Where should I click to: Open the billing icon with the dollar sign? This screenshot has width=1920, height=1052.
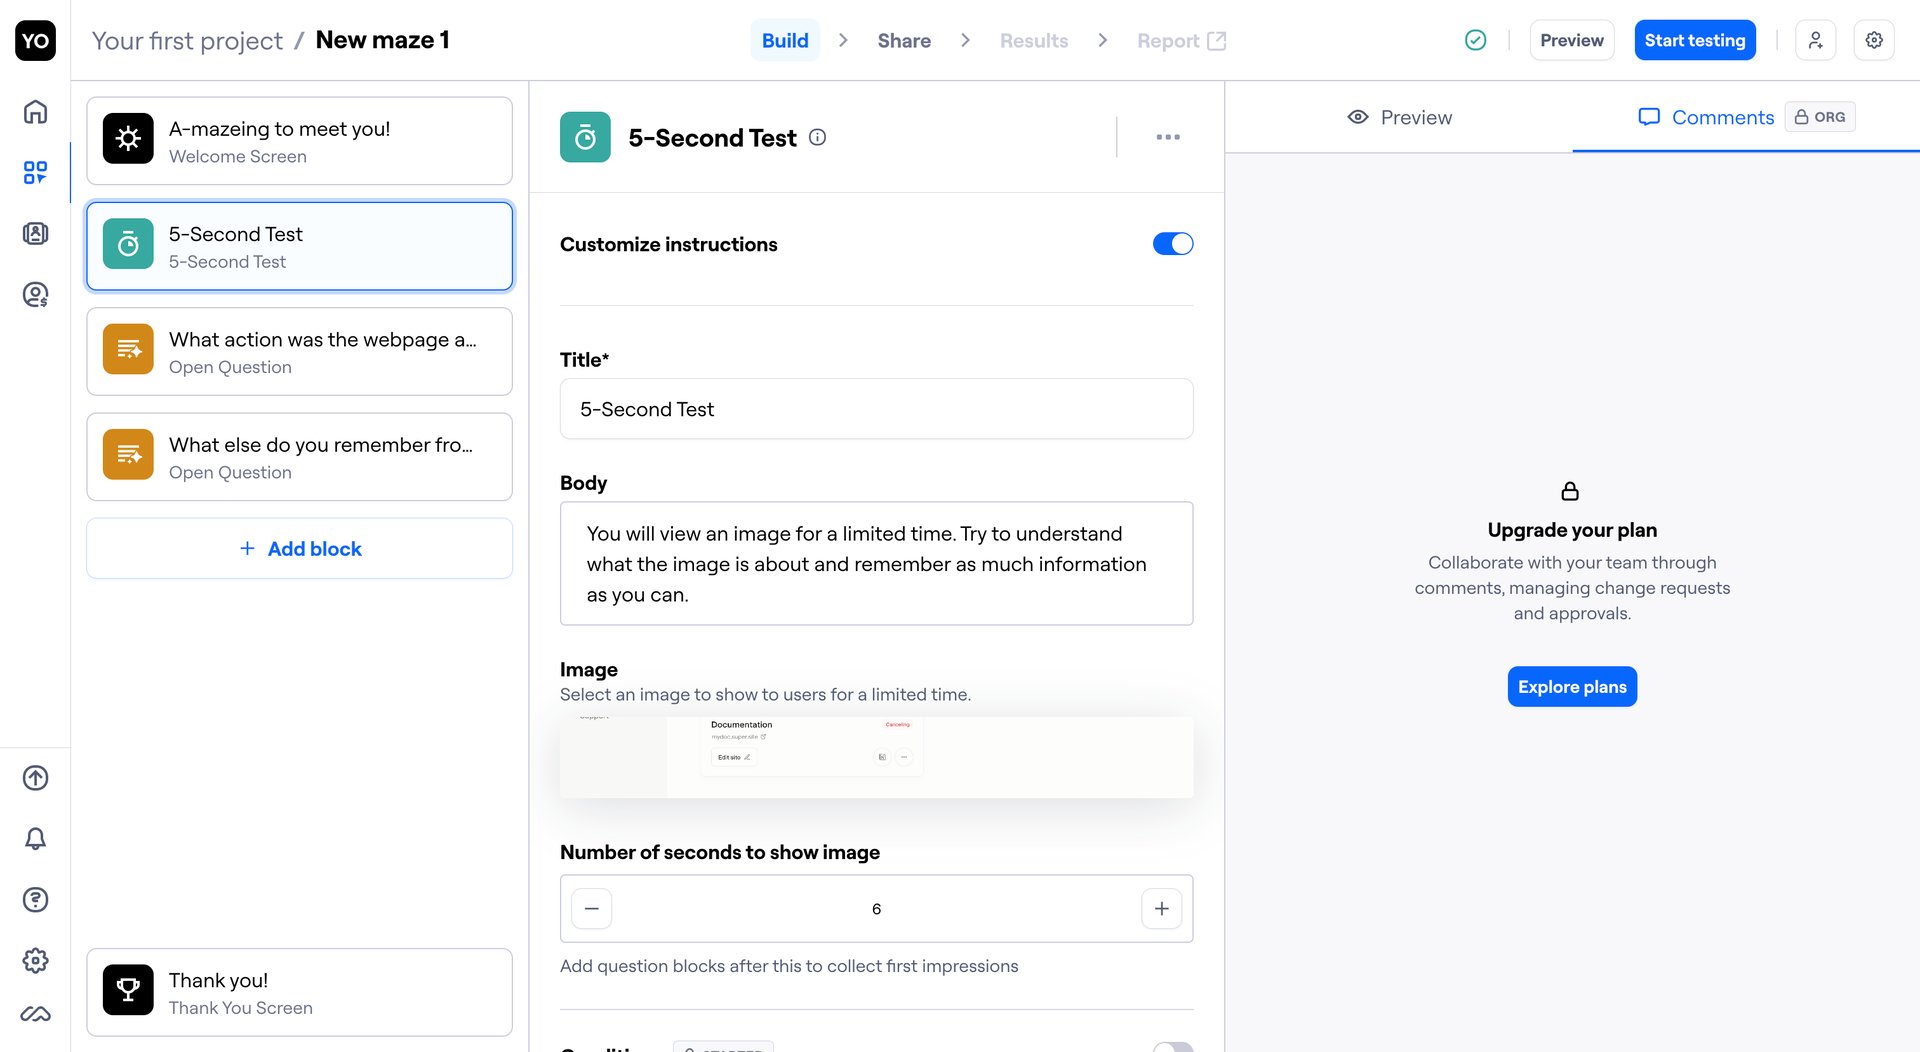click(x=35, y=294)
